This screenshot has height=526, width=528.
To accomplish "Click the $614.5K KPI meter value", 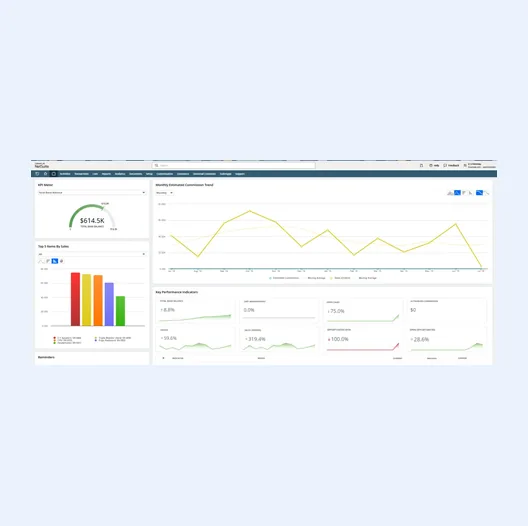I will click(92, 221).
